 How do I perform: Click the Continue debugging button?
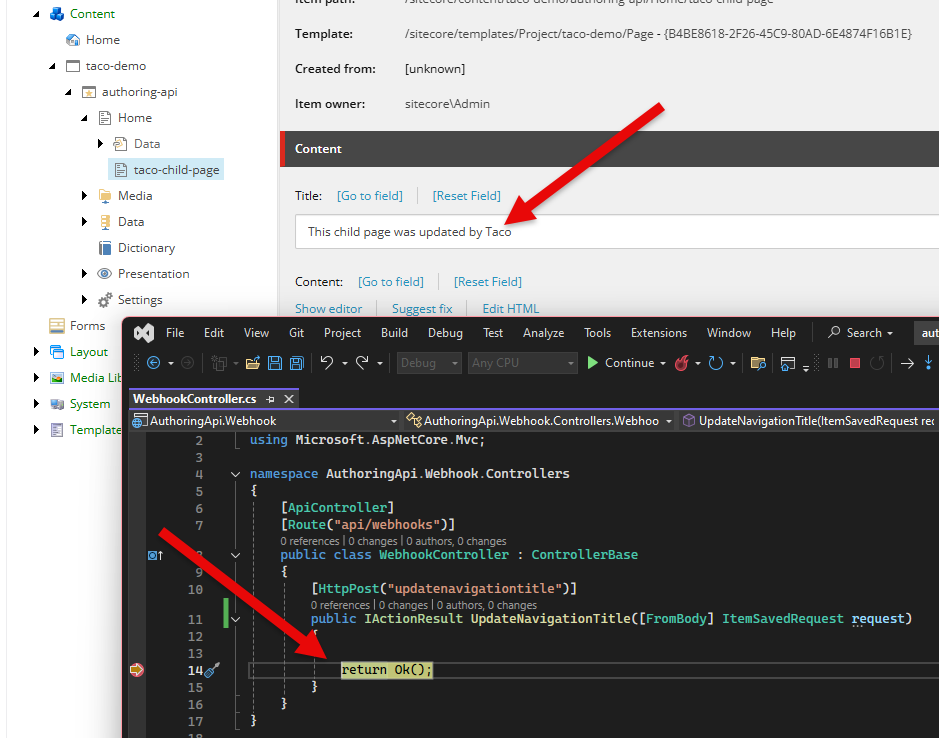pyautogui.click(x=620, y=363)
